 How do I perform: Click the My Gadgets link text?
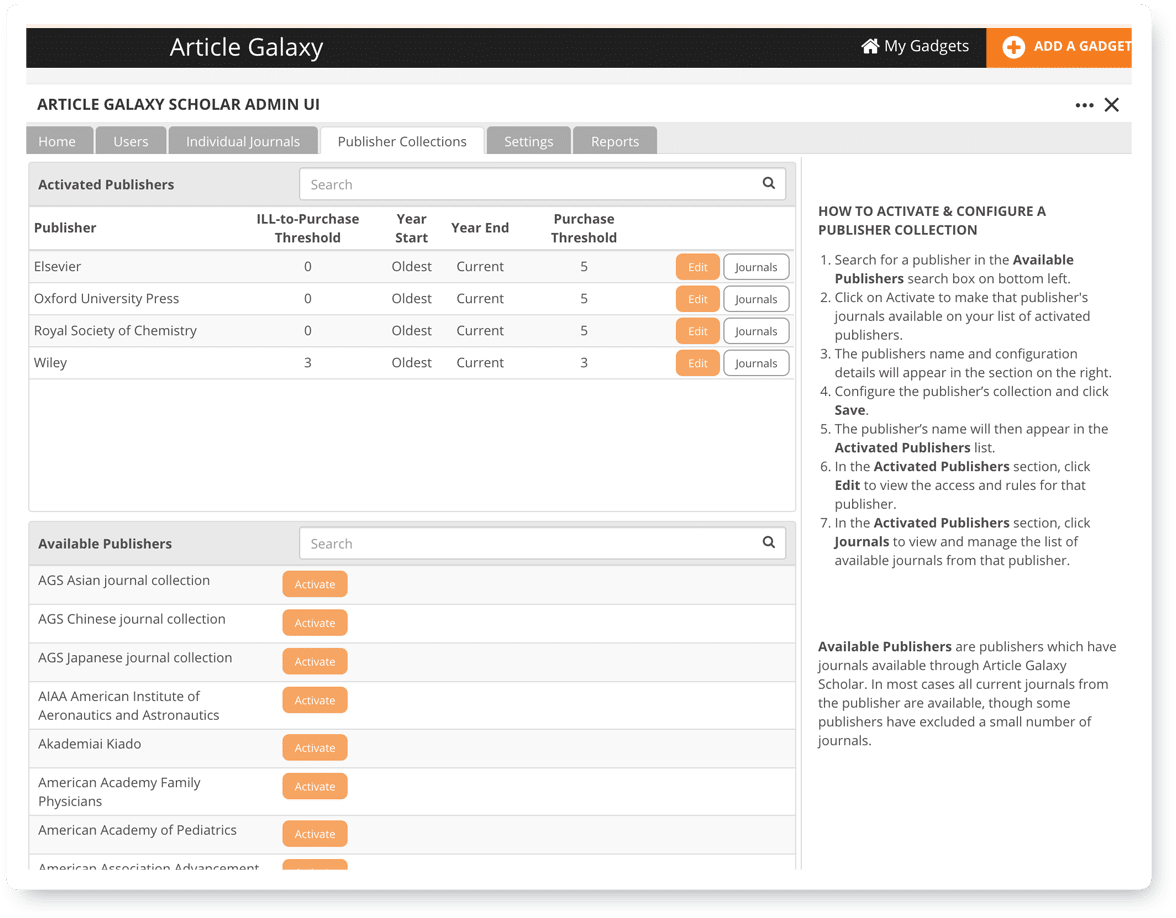[926, 46]
